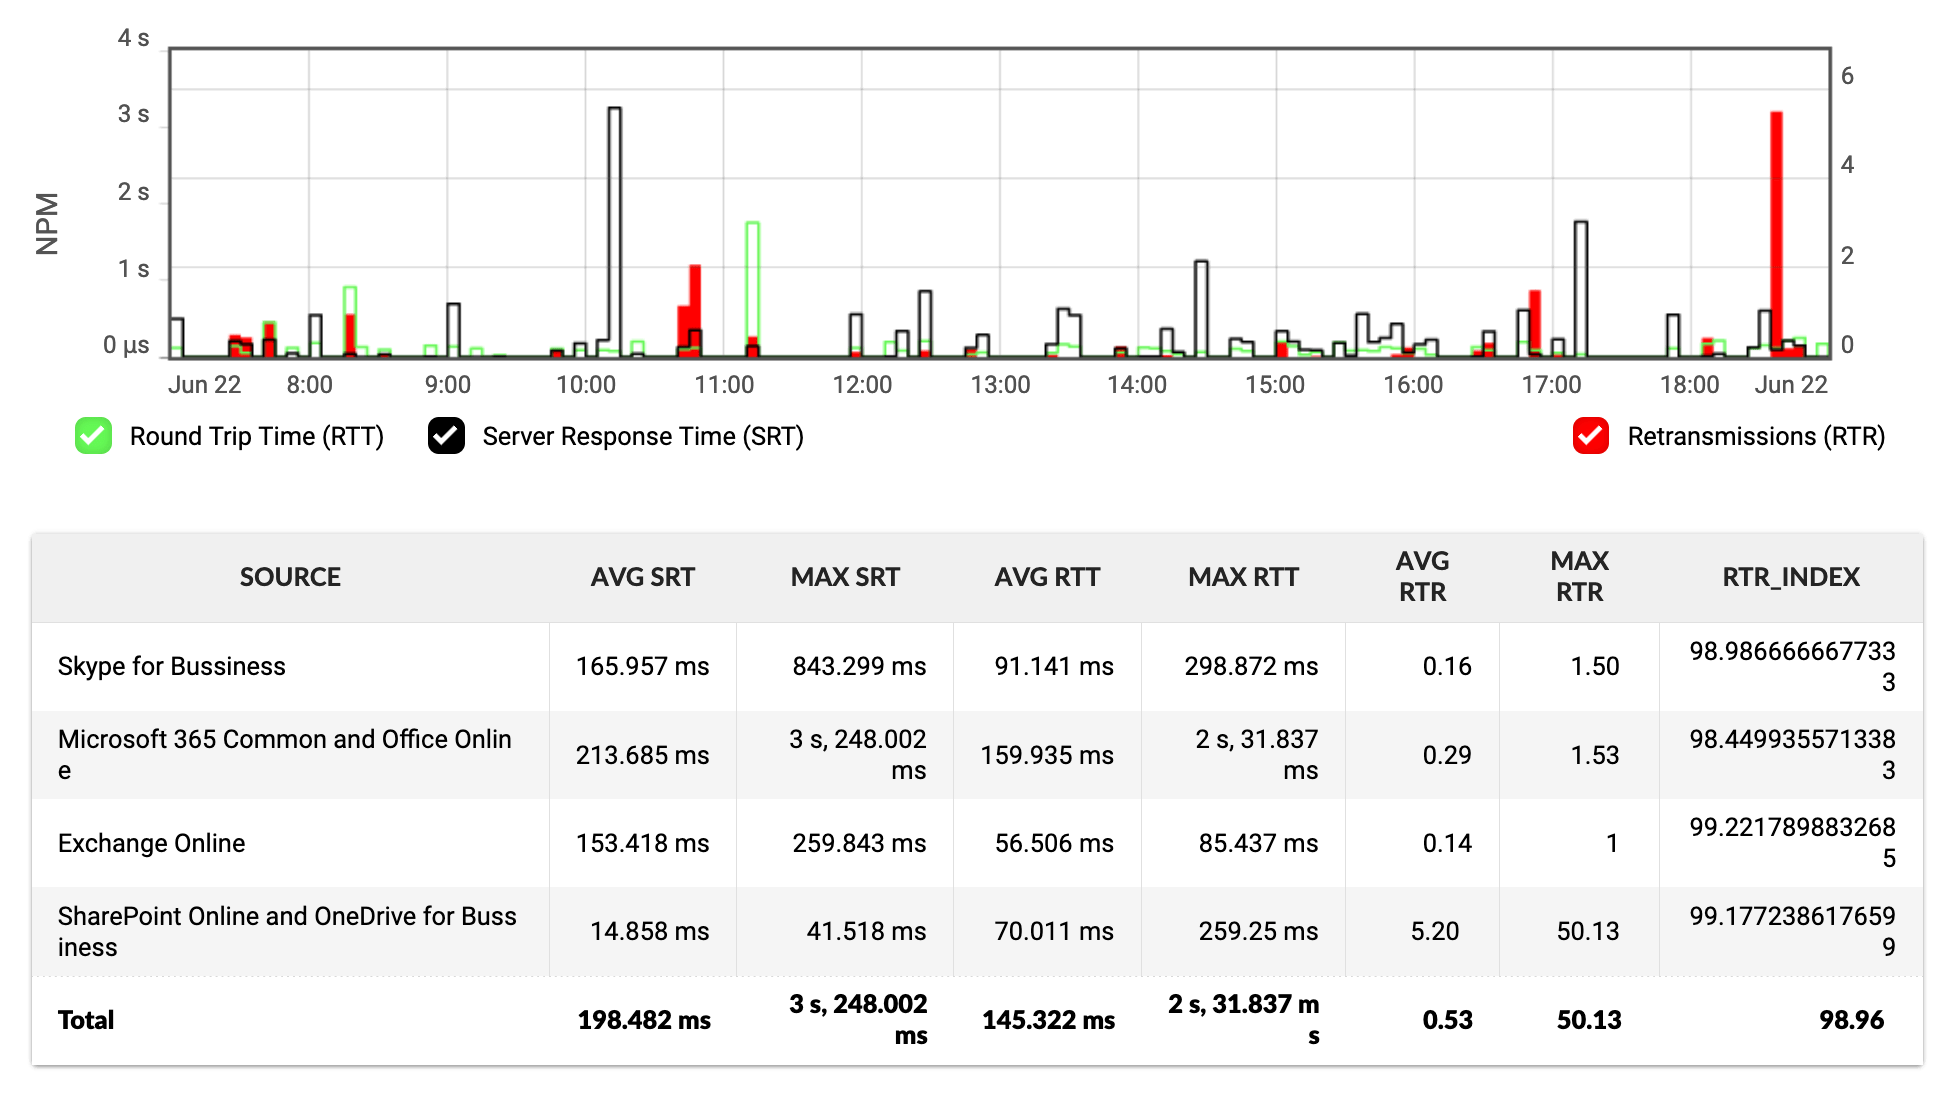The height and width of the screenshot is (1096, 1952).
Task: Sort by AVG RTT column
Action: (x=1047, y=577)
